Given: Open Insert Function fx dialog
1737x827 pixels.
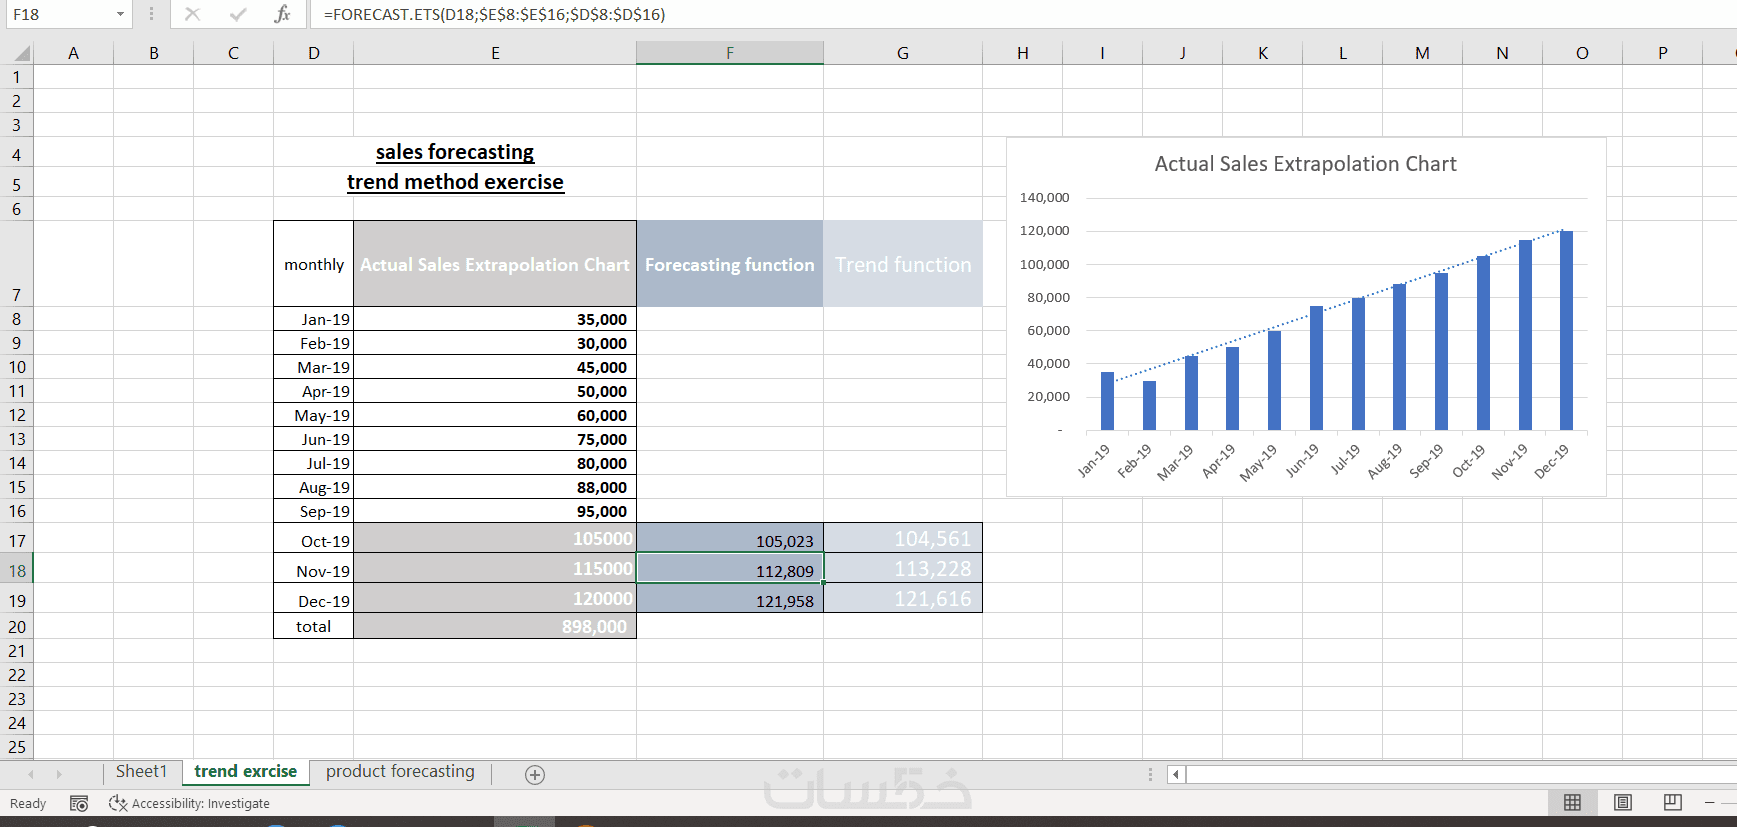Looking at the screenshot, I should [x=282, y=14].
